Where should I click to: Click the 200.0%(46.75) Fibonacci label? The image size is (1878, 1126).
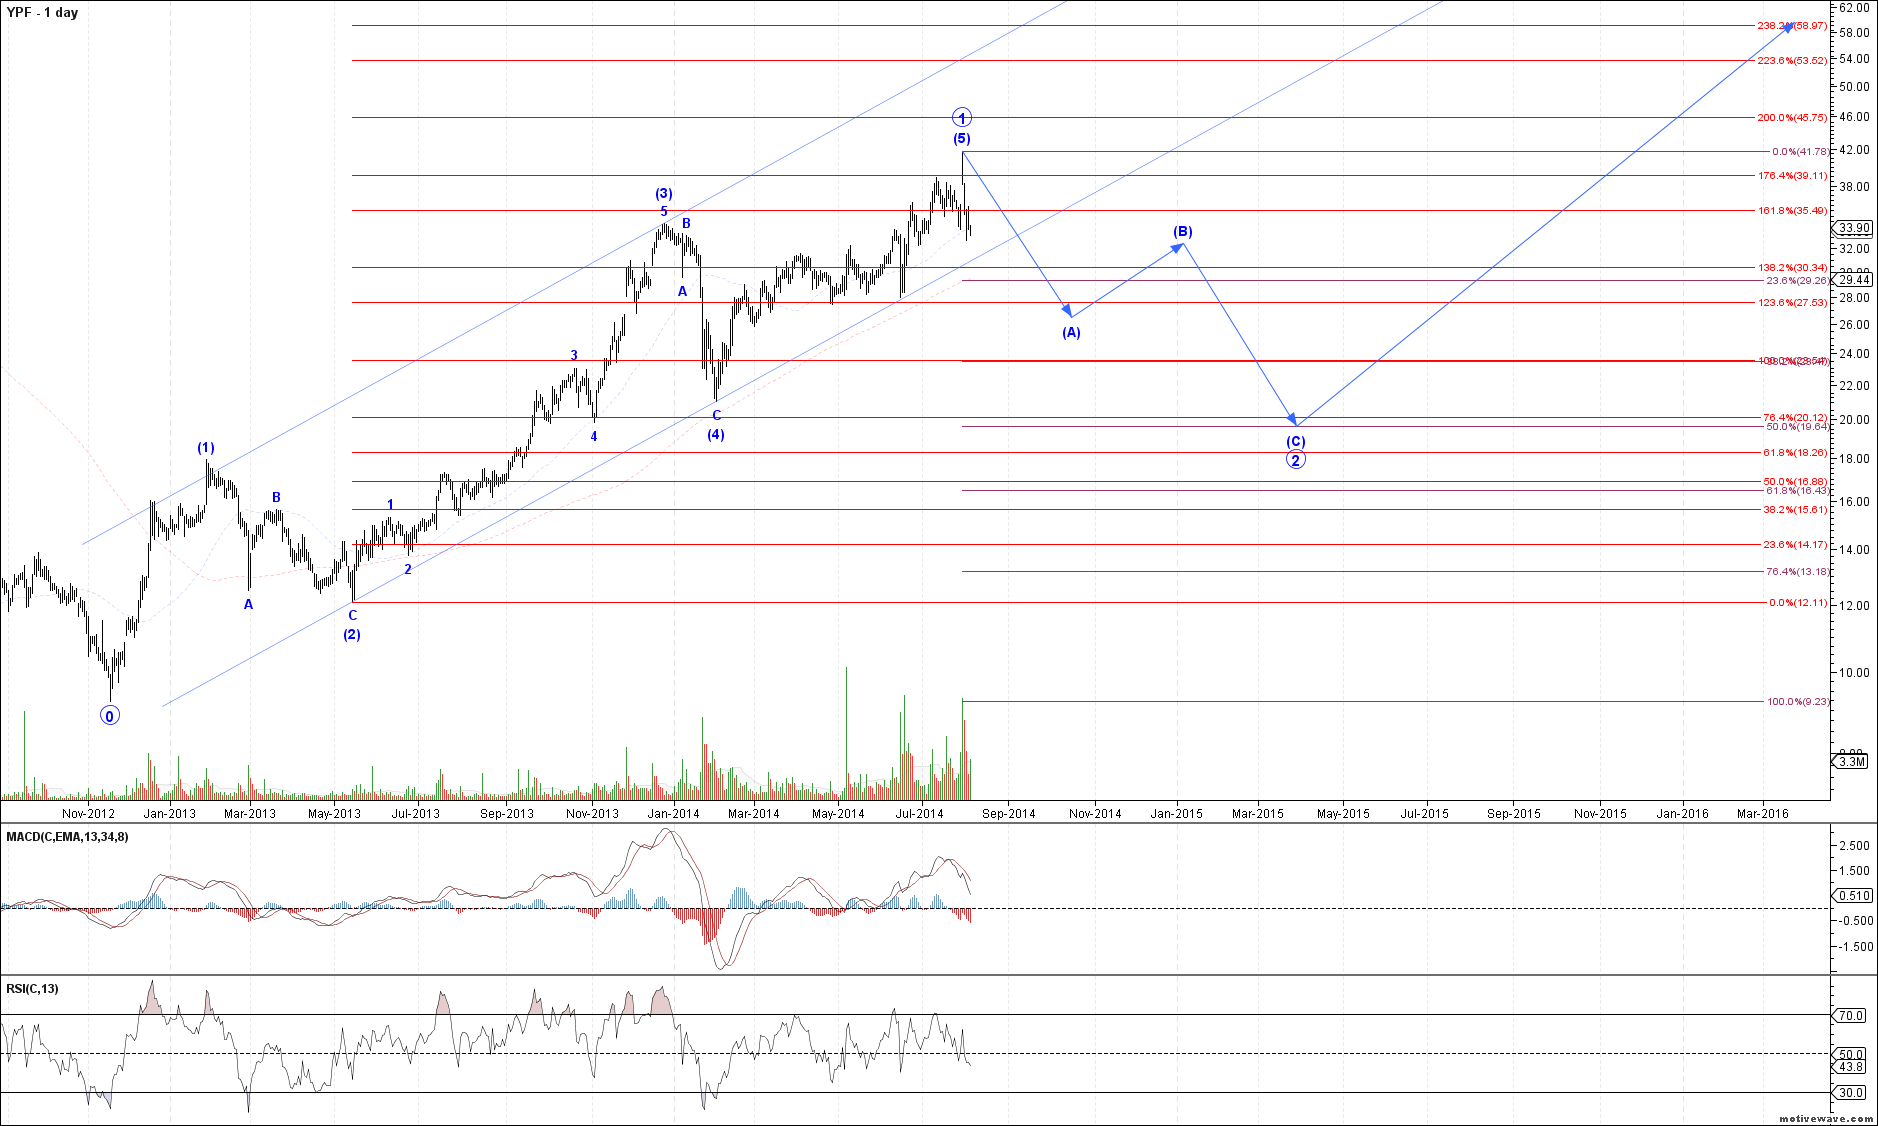(x=1792, y=117)
